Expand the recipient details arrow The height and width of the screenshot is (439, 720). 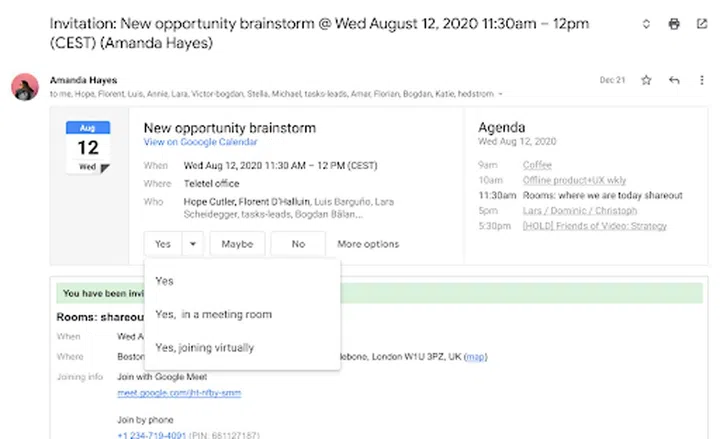click(500, 94)
